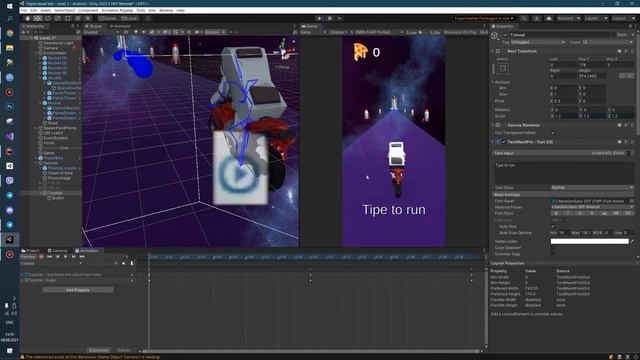Switch to the Project tab
This screenshot has width=640, height=360.
click(x=31, y=251)
